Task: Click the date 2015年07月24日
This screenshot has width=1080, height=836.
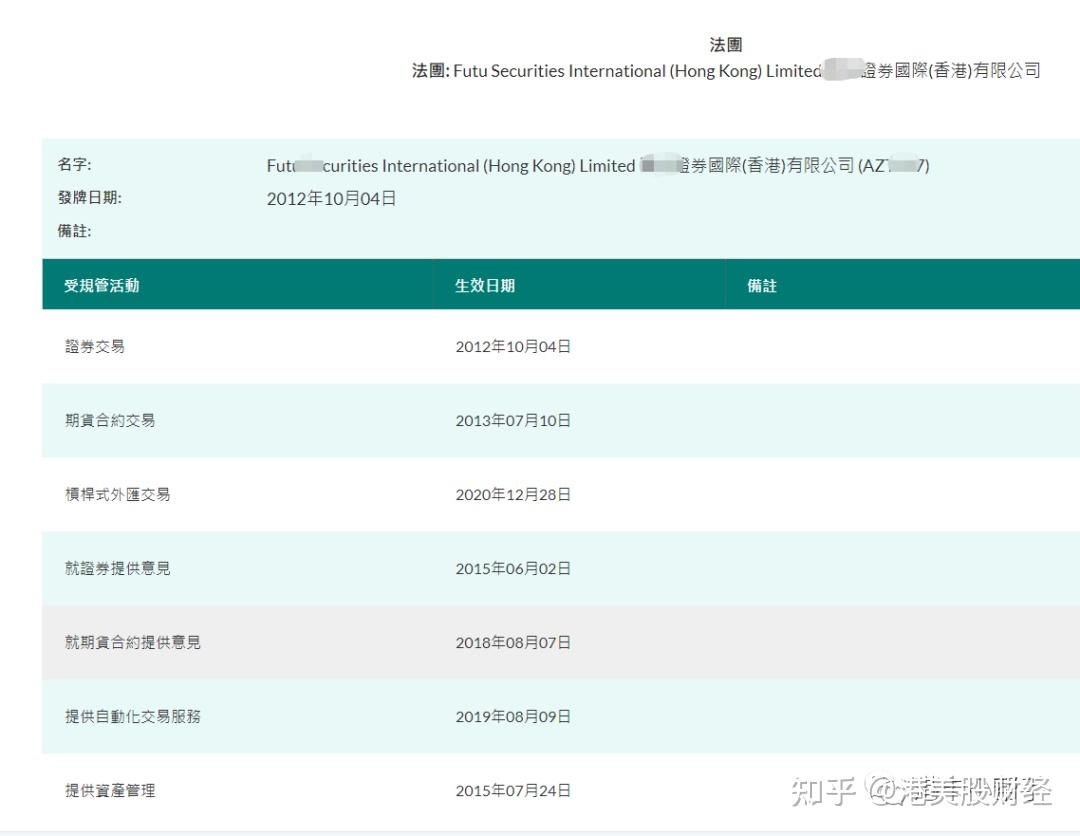Action: point(513,791)
